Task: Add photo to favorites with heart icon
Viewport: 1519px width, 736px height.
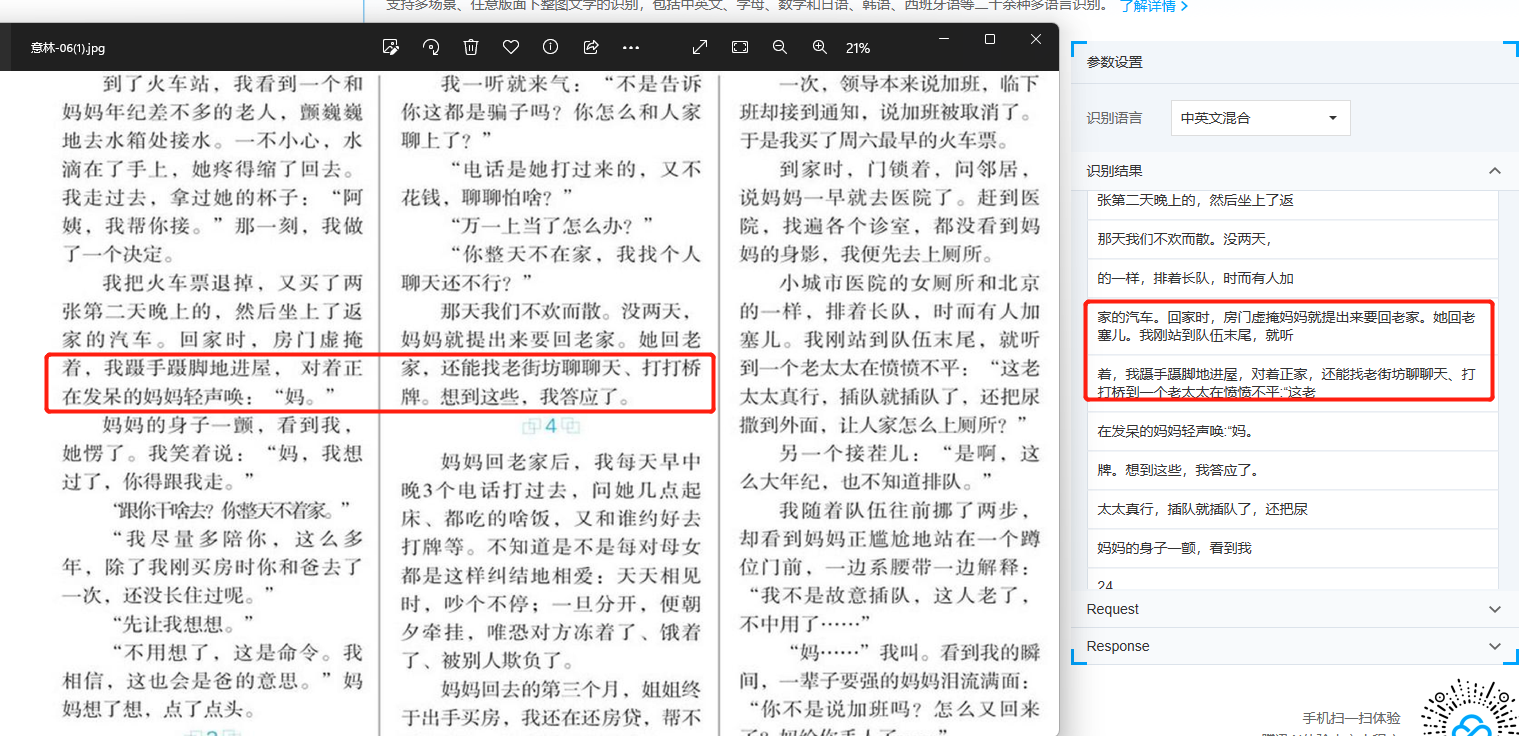Action: pos(511,47)
